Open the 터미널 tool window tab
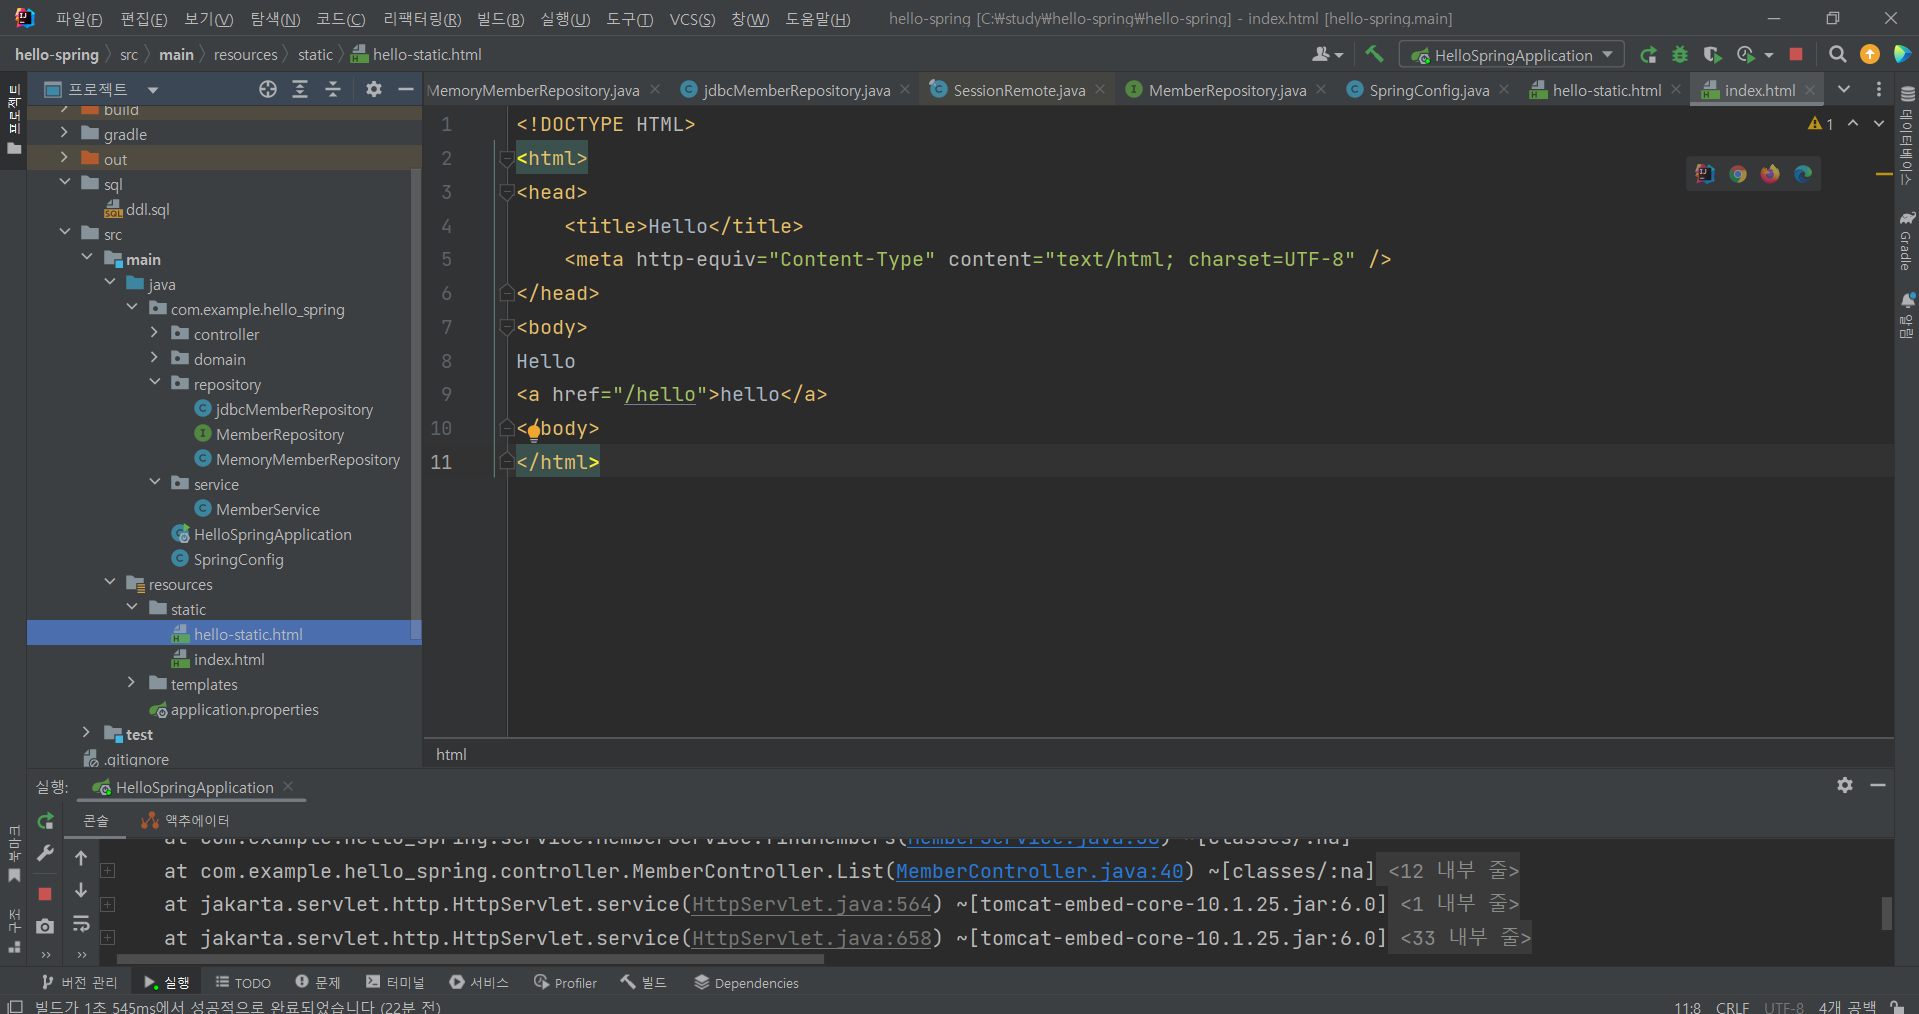The height and width of the screenshot is (1014, 1919). 396,982
